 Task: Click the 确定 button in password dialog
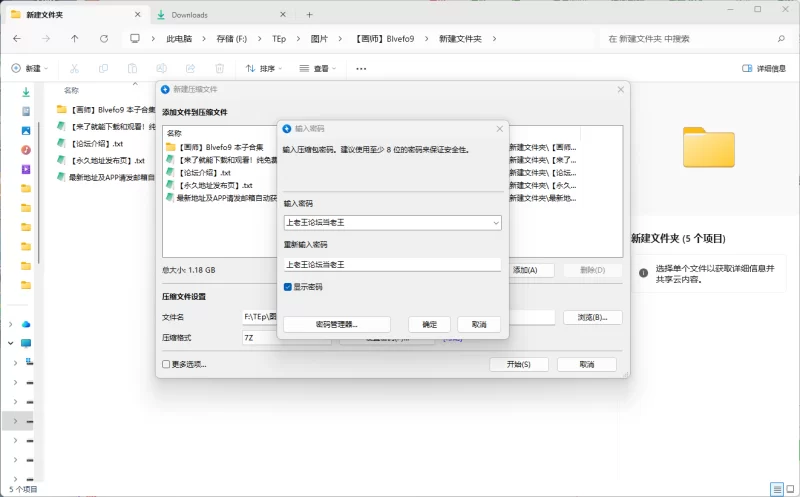coord(429,325)
